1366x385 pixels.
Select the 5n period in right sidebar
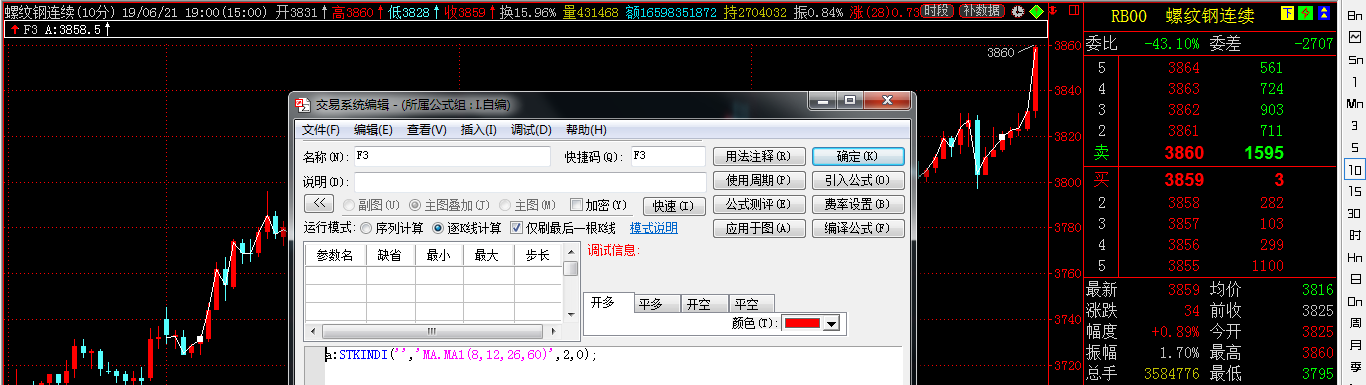click(x=1355, y=60)
